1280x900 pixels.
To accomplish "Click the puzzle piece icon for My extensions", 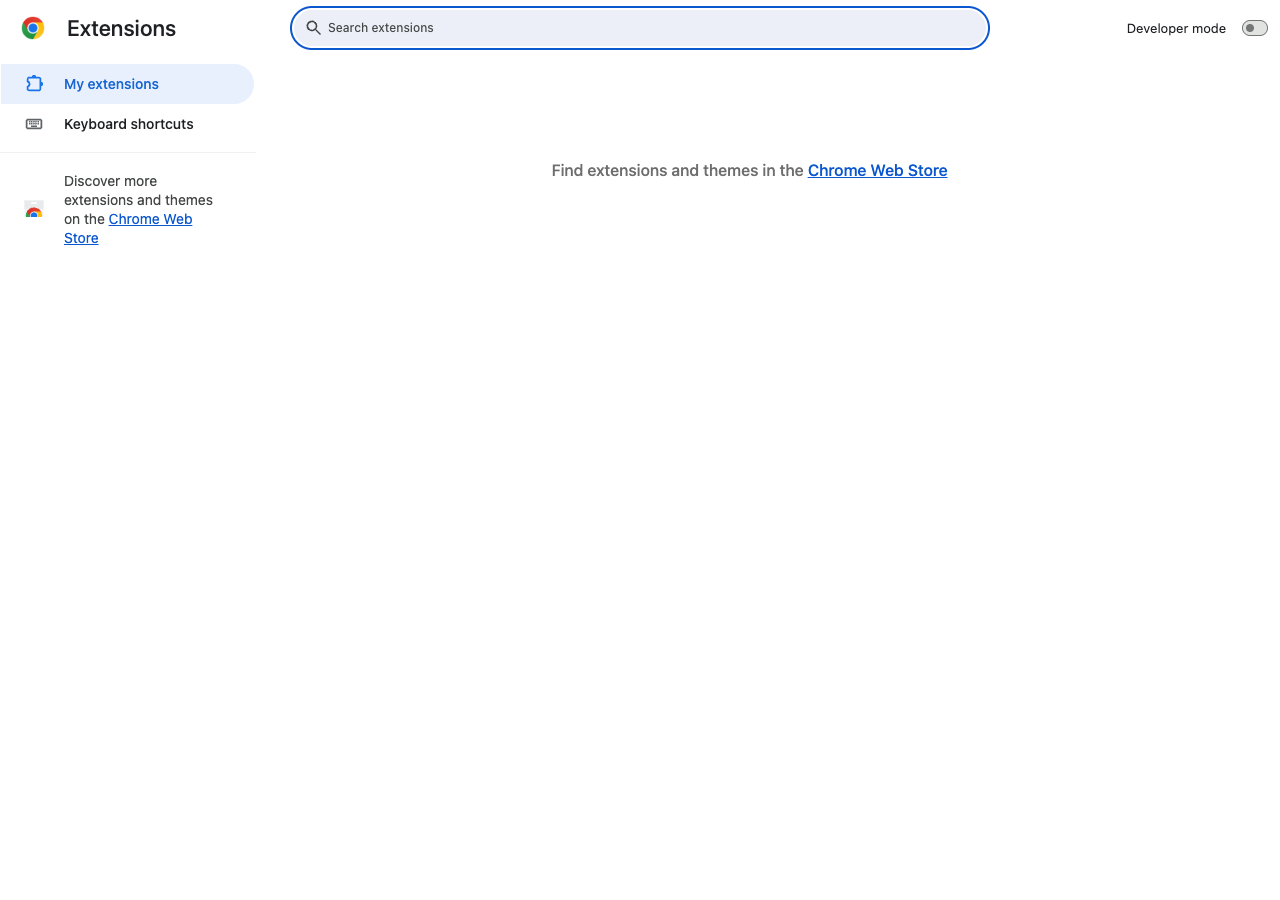I will [34, 84].
